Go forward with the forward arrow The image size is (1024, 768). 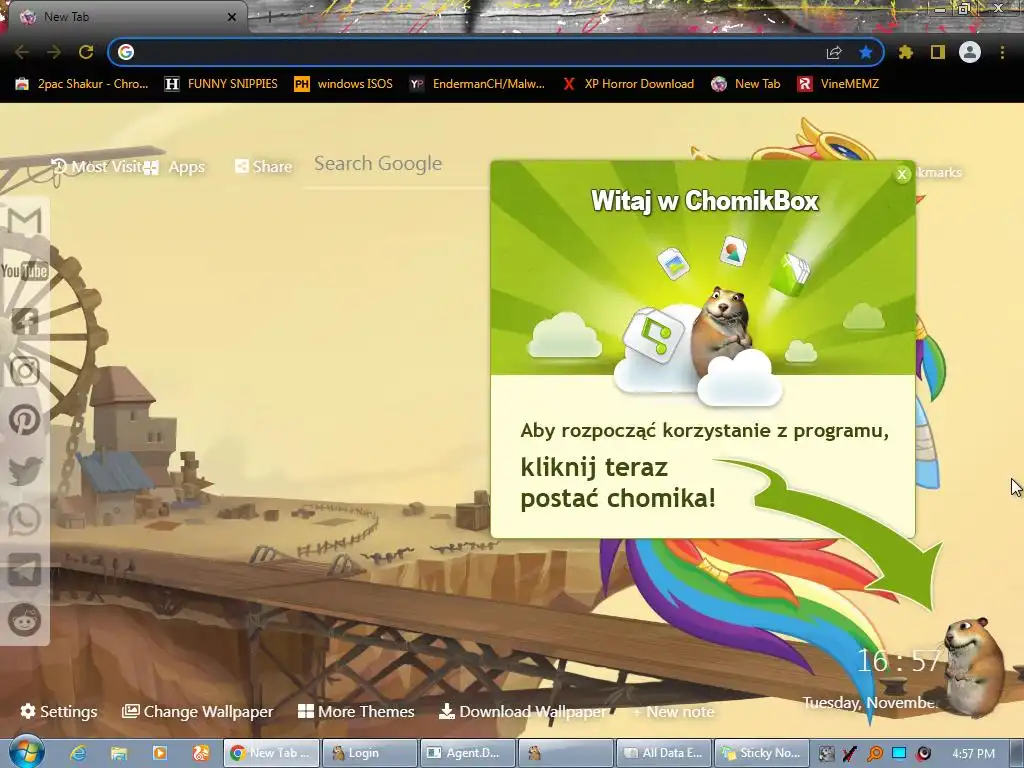[54, 52]
